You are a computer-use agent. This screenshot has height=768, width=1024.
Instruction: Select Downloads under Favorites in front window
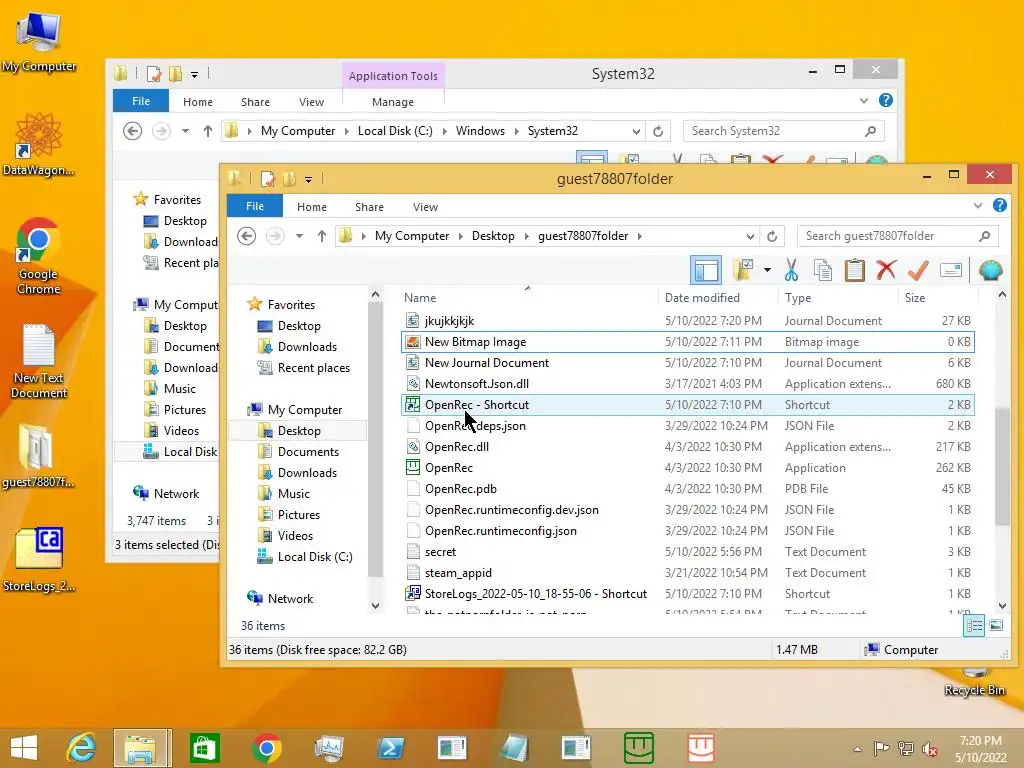coord(307,347)
